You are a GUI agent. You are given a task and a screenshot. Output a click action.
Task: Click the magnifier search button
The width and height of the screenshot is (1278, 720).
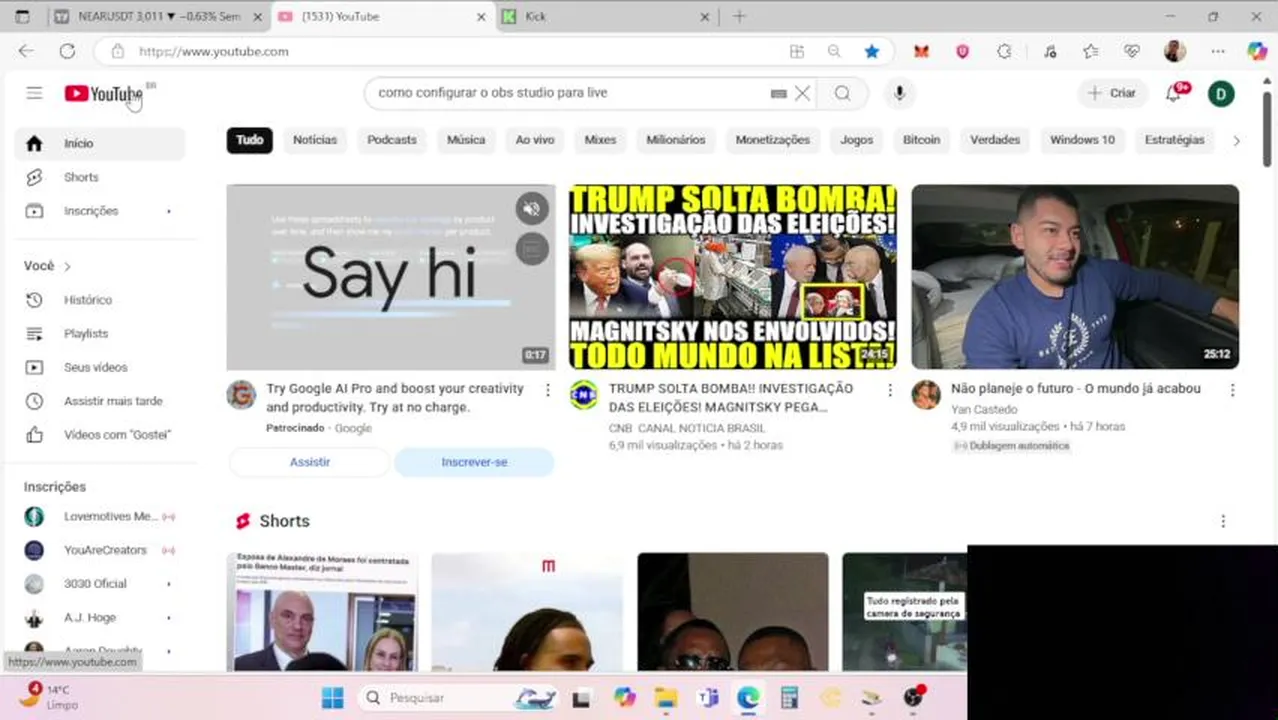coord(842,93)
